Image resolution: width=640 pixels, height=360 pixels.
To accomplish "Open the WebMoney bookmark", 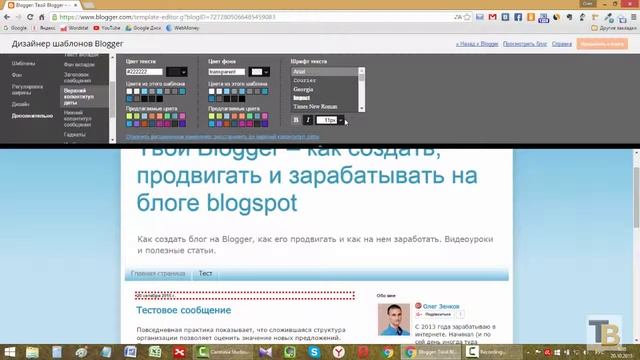I will [182, 28].
